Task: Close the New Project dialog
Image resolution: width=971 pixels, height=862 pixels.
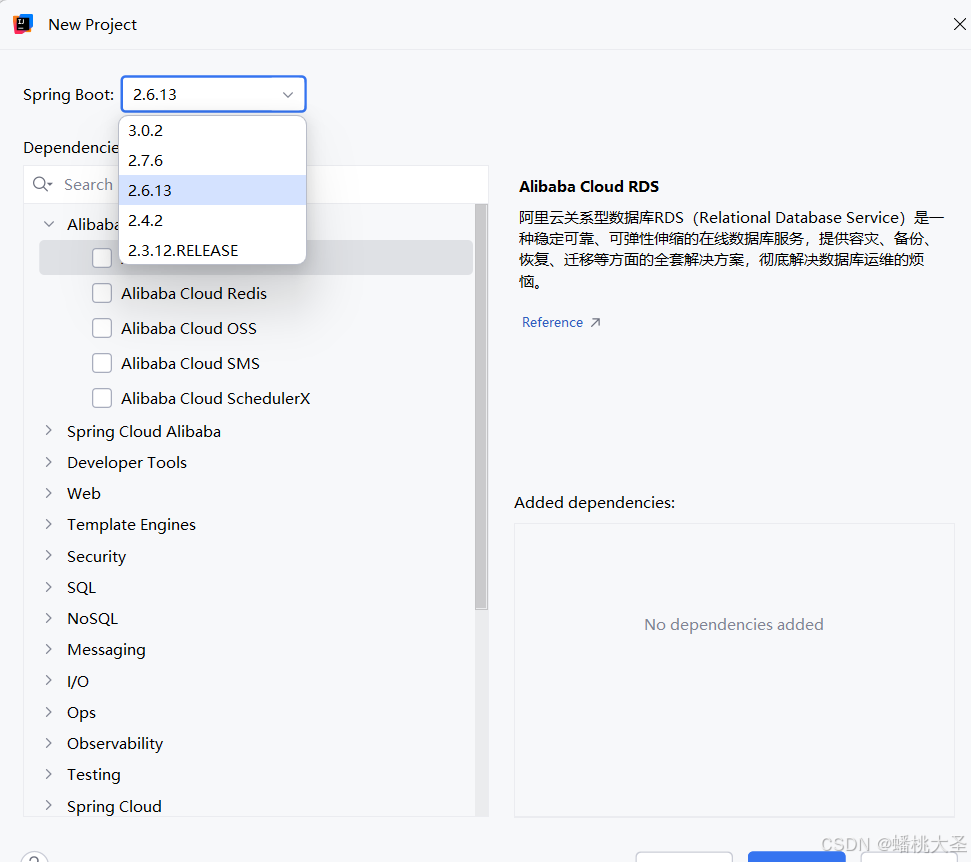Action: pyautogui.click(x=959, y=24)
